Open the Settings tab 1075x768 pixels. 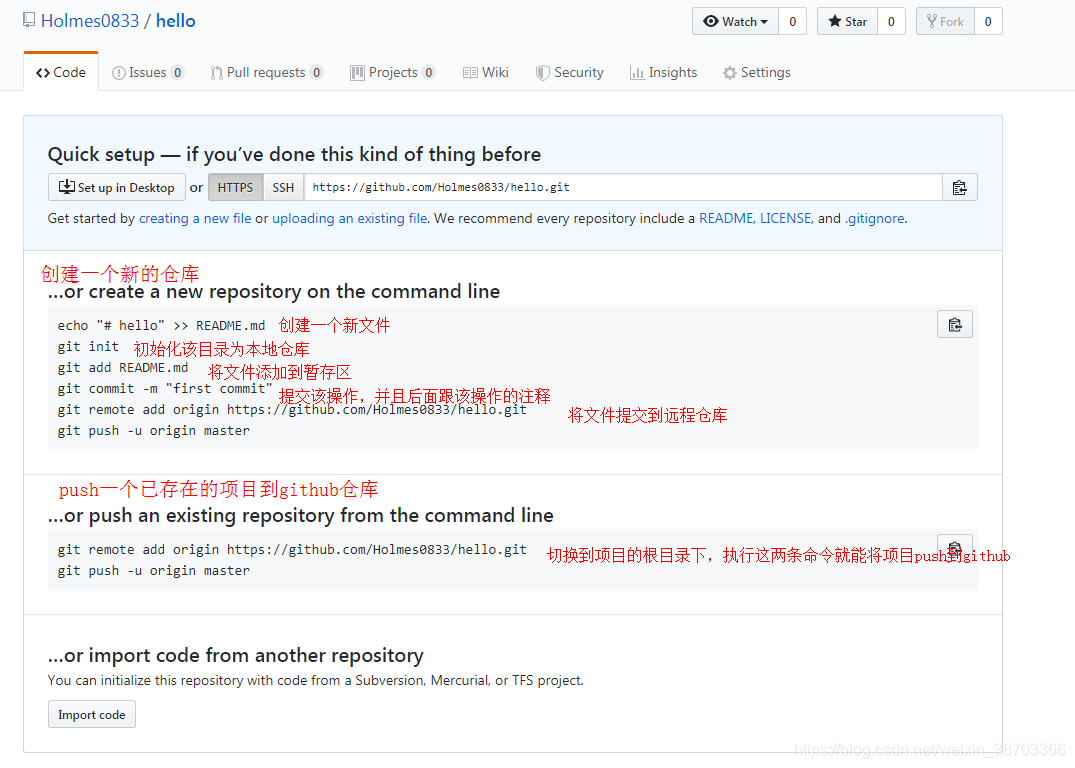(x=756, y=72)
